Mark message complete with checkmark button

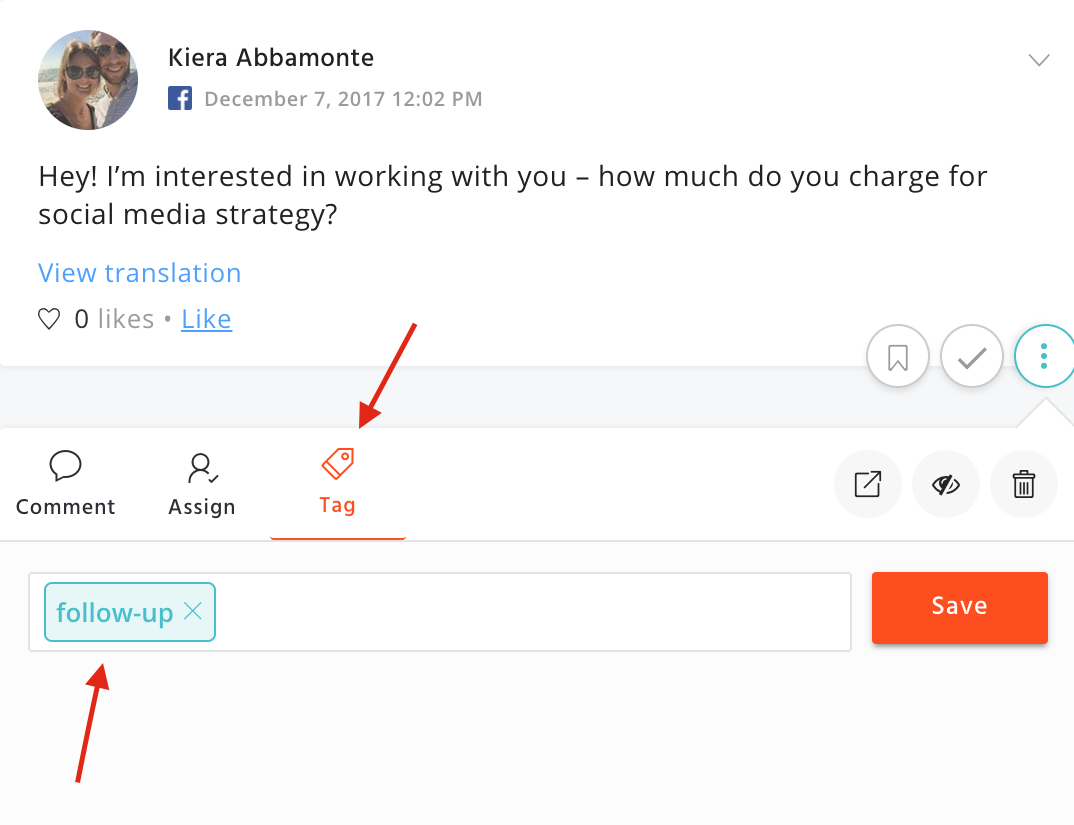pyautogui.click(x=971, y=356)
